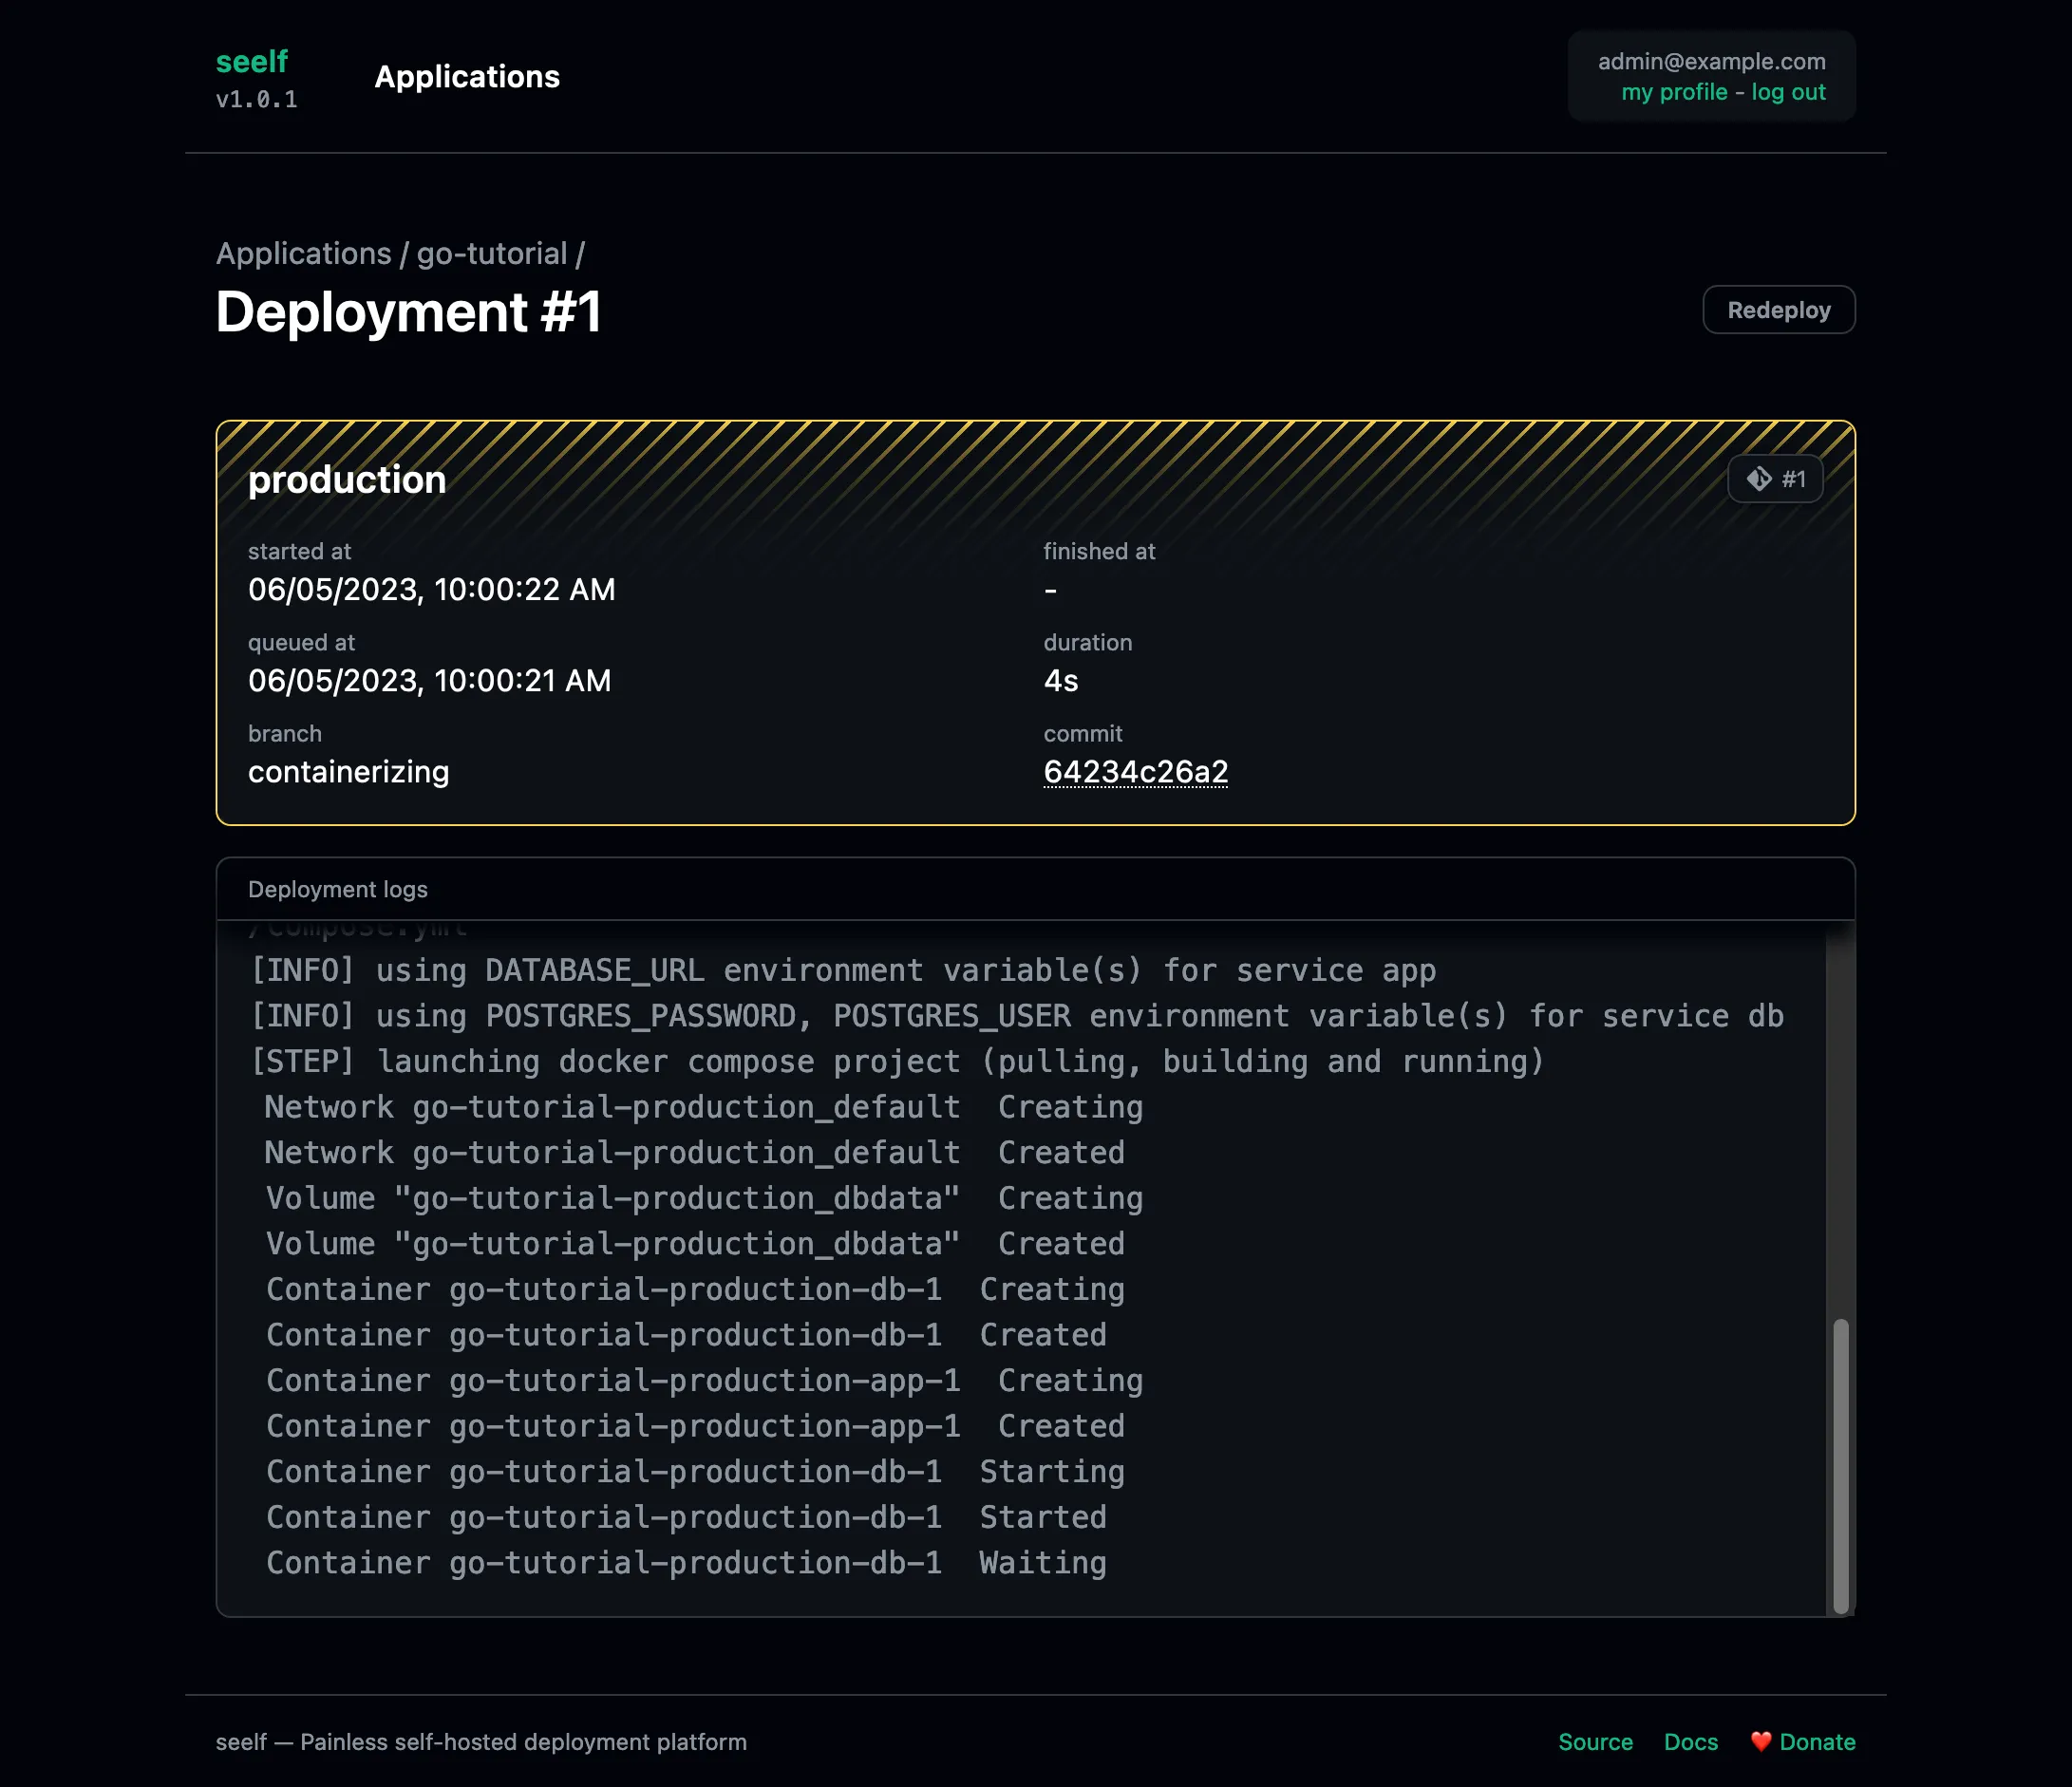Viewport: 2072px width, 1787px height.
Task: Open commit 64234c26a2 details
Action: click(1137, 772)
